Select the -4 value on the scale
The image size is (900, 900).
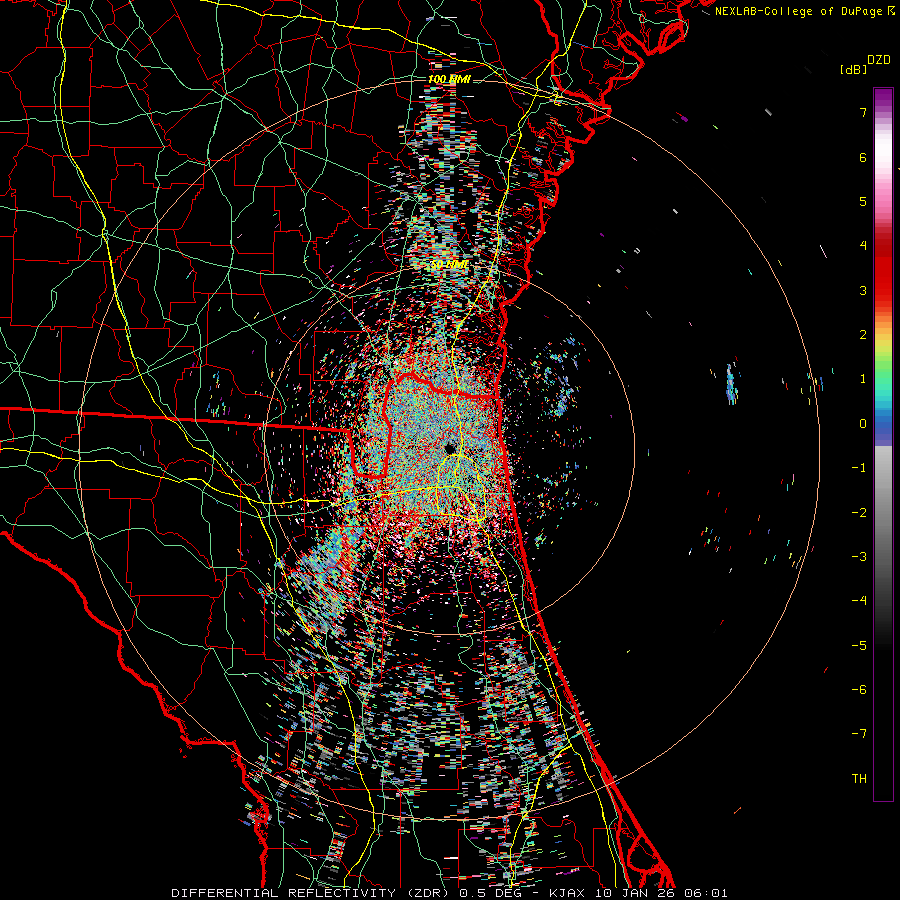859,601
